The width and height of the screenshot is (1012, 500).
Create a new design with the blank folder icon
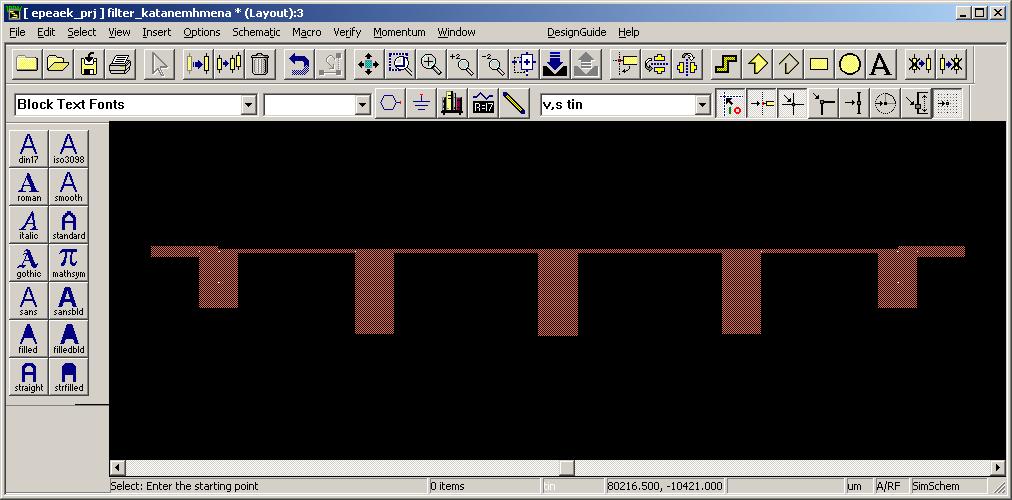coord(26,64)
